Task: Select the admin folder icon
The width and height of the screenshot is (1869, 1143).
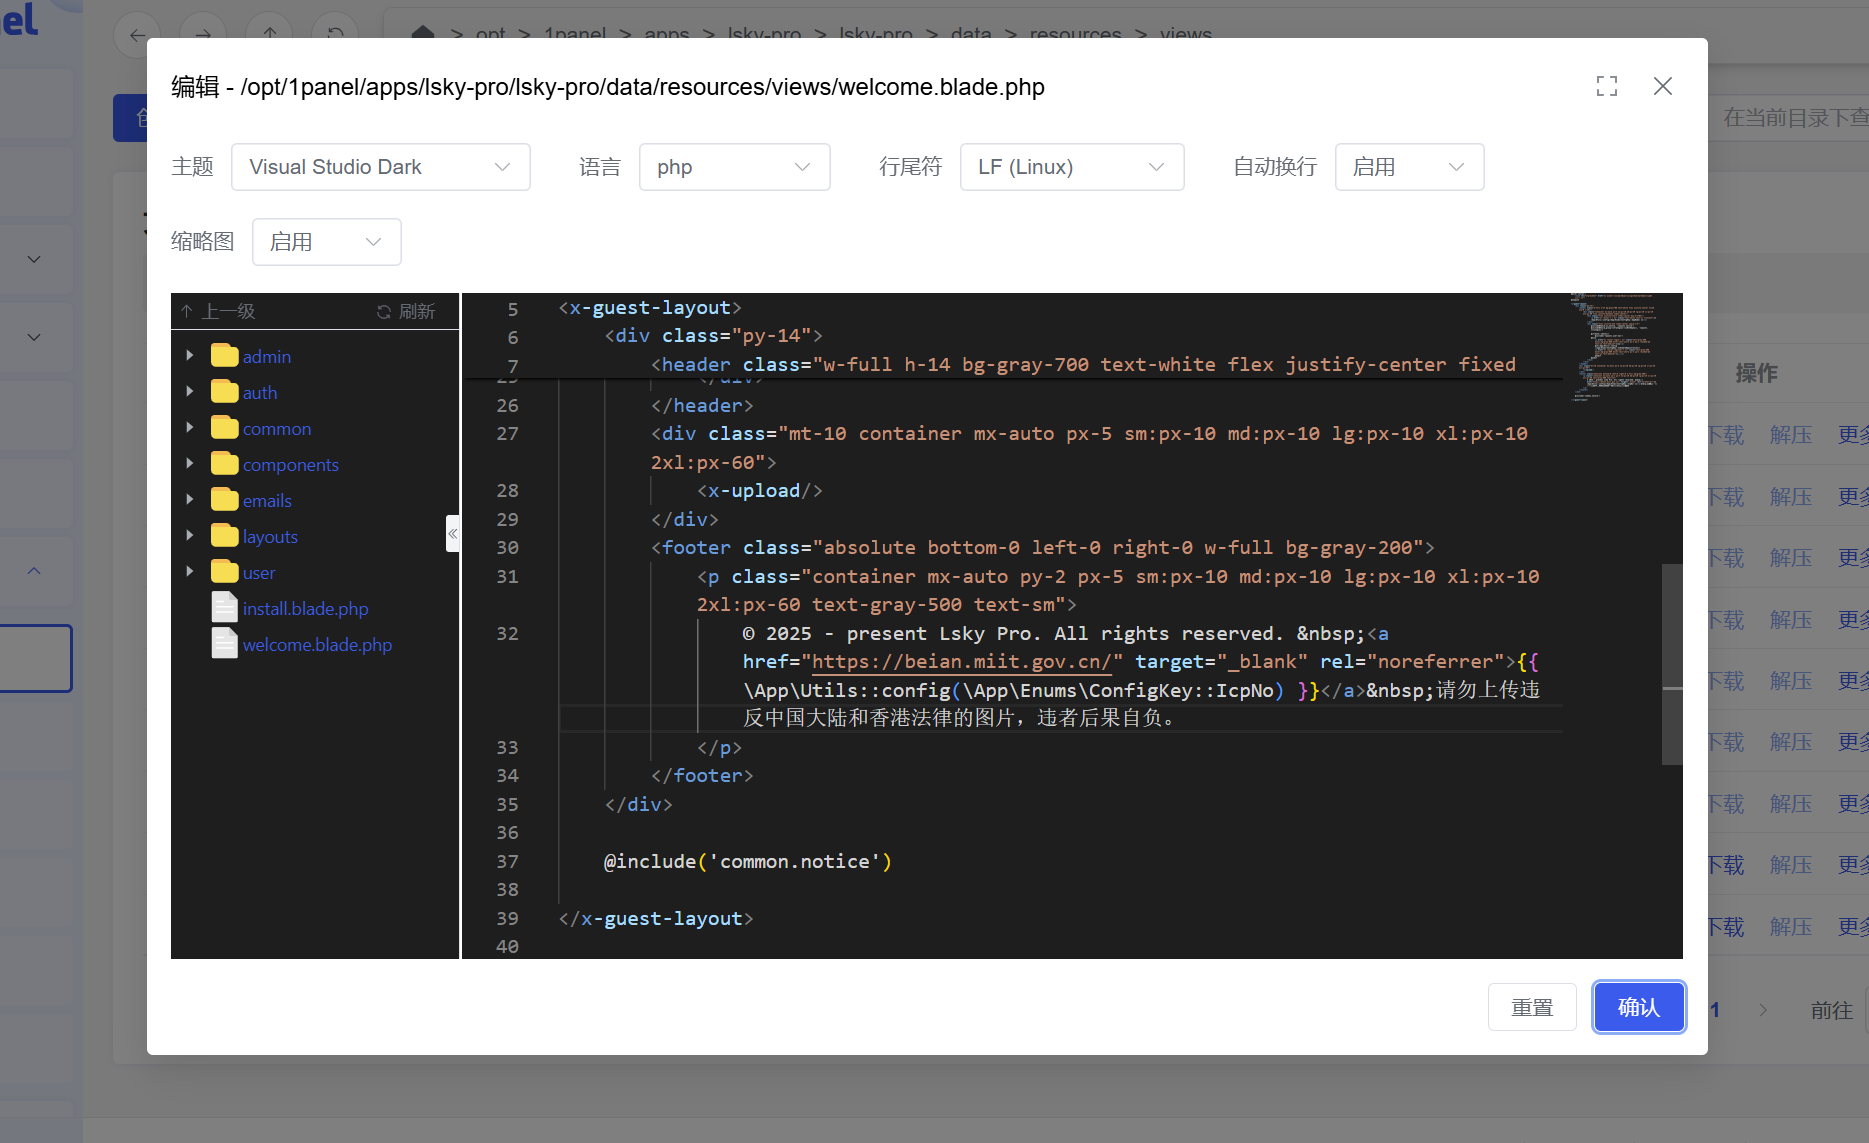Action: point(225,355)
